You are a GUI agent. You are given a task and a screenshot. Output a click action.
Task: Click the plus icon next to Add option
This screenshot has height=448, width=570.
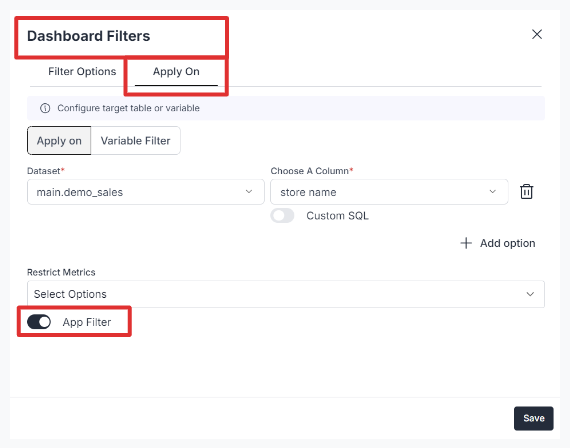466,243
